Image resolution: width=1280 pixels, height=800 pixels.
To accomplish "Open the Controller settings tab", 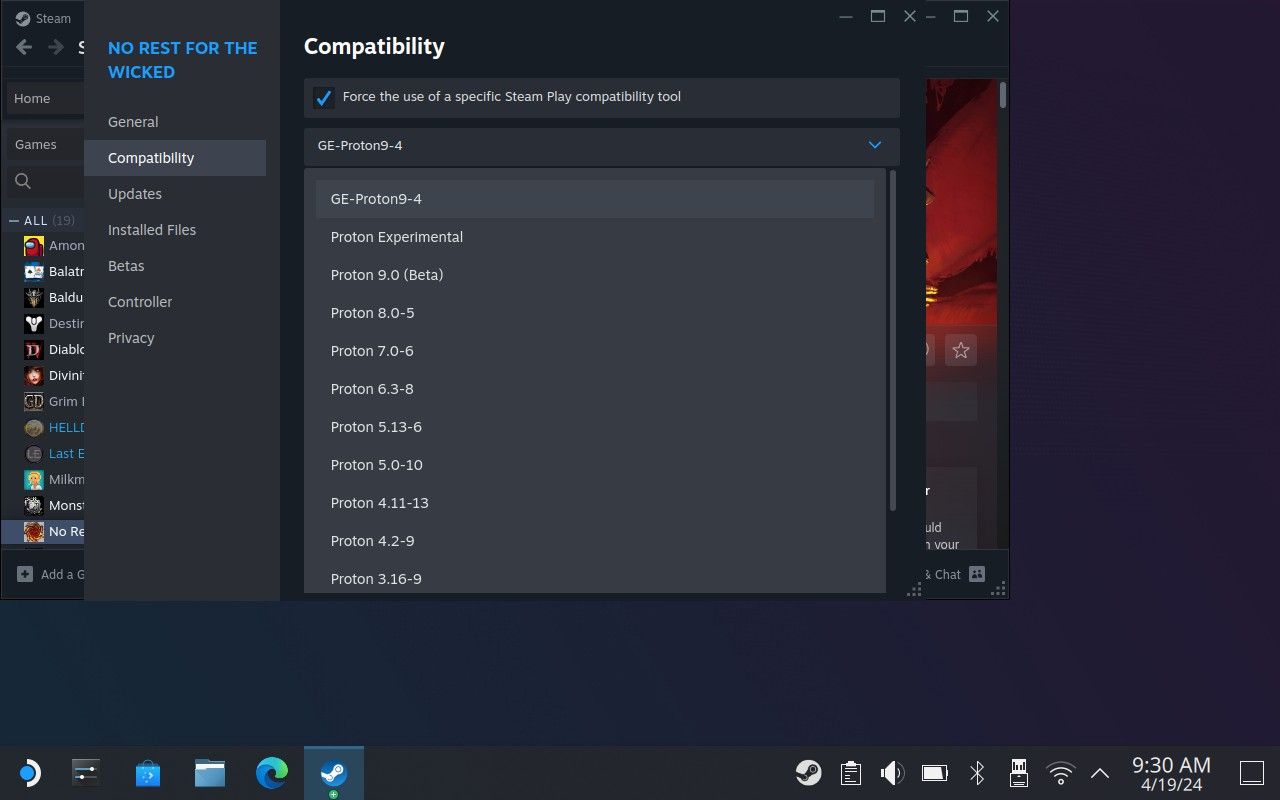I will [x=175, y=302].
